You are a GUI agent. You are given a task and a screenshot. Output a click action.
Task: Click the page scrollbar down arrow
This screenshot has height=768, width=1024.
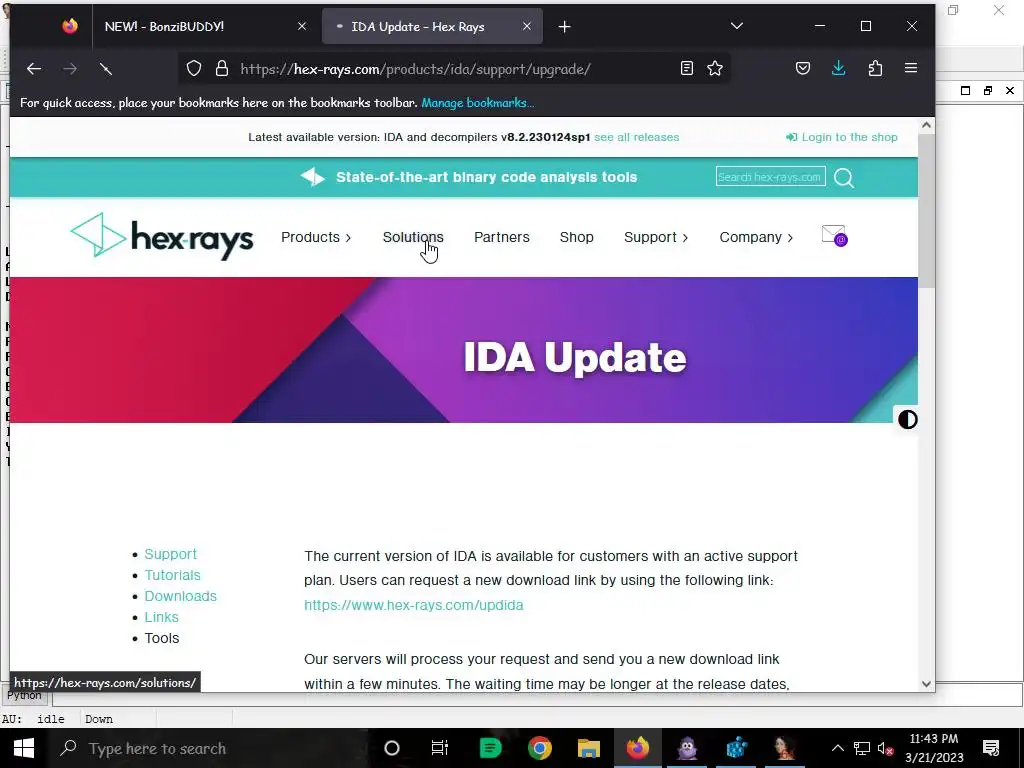(926, 684)
